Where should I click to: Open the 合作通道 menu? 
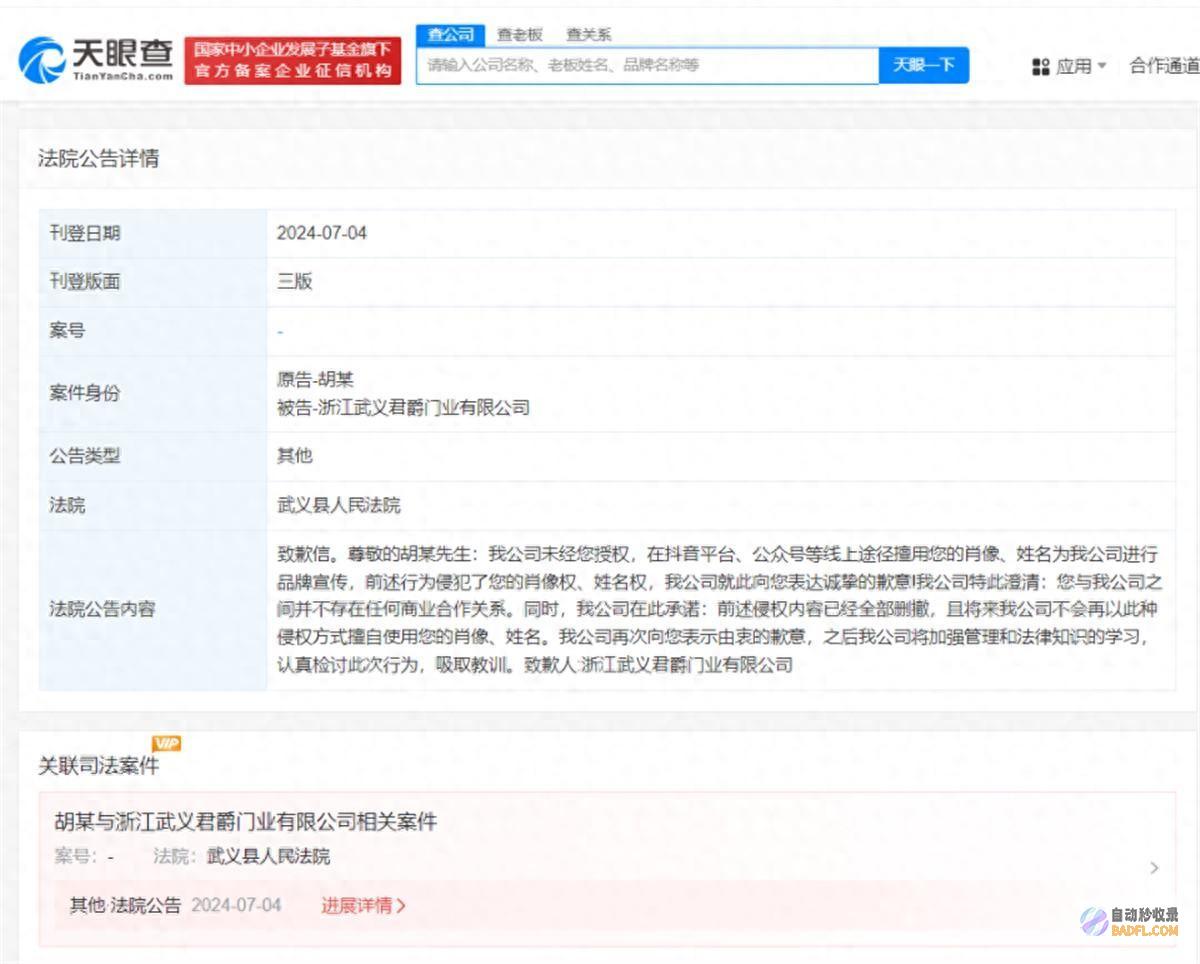point(1164,66)
